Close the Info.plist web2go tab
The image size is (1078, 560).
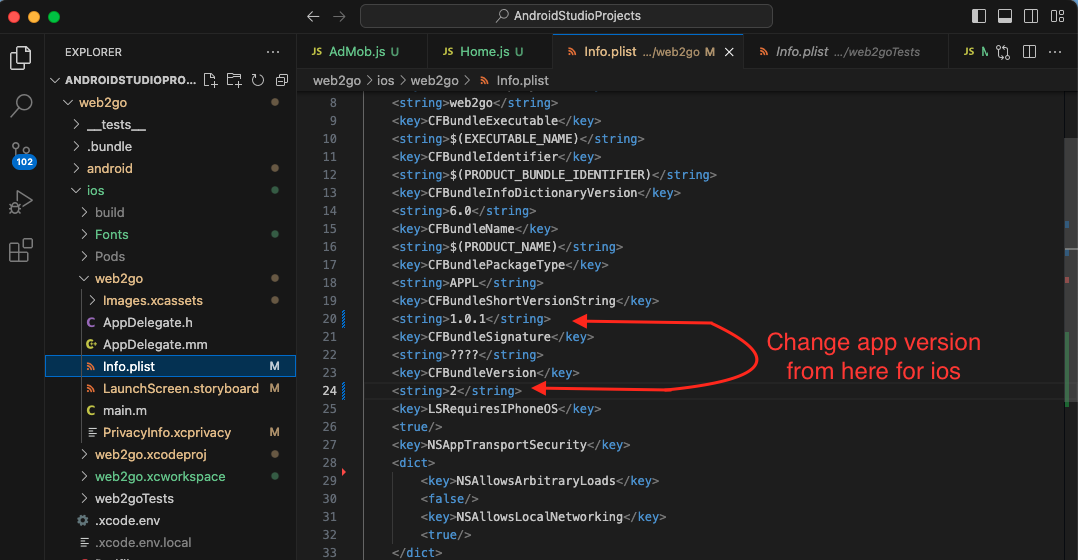[729, 52]
